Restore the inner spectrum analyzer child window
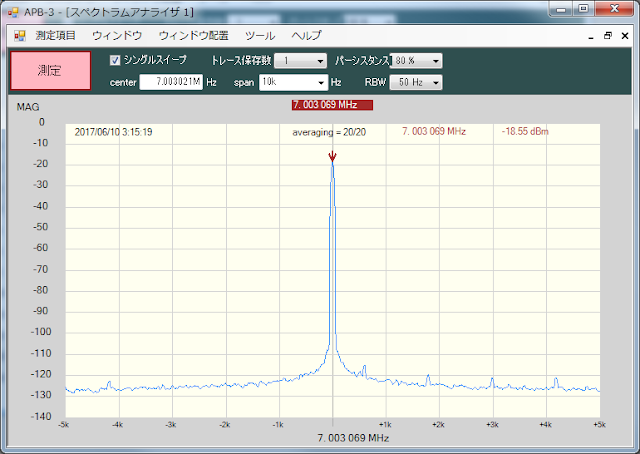Viewport: 640px width, 454px height. 608,36
